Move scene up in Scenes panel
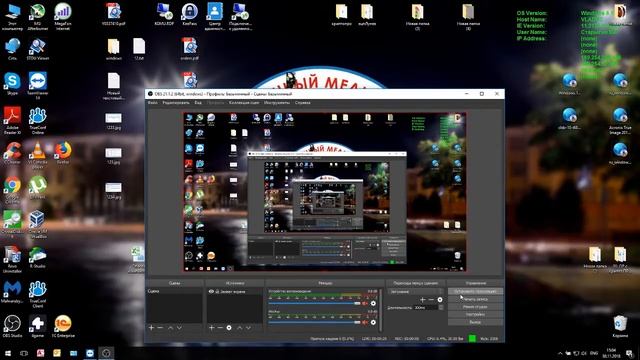 (170, 328)
